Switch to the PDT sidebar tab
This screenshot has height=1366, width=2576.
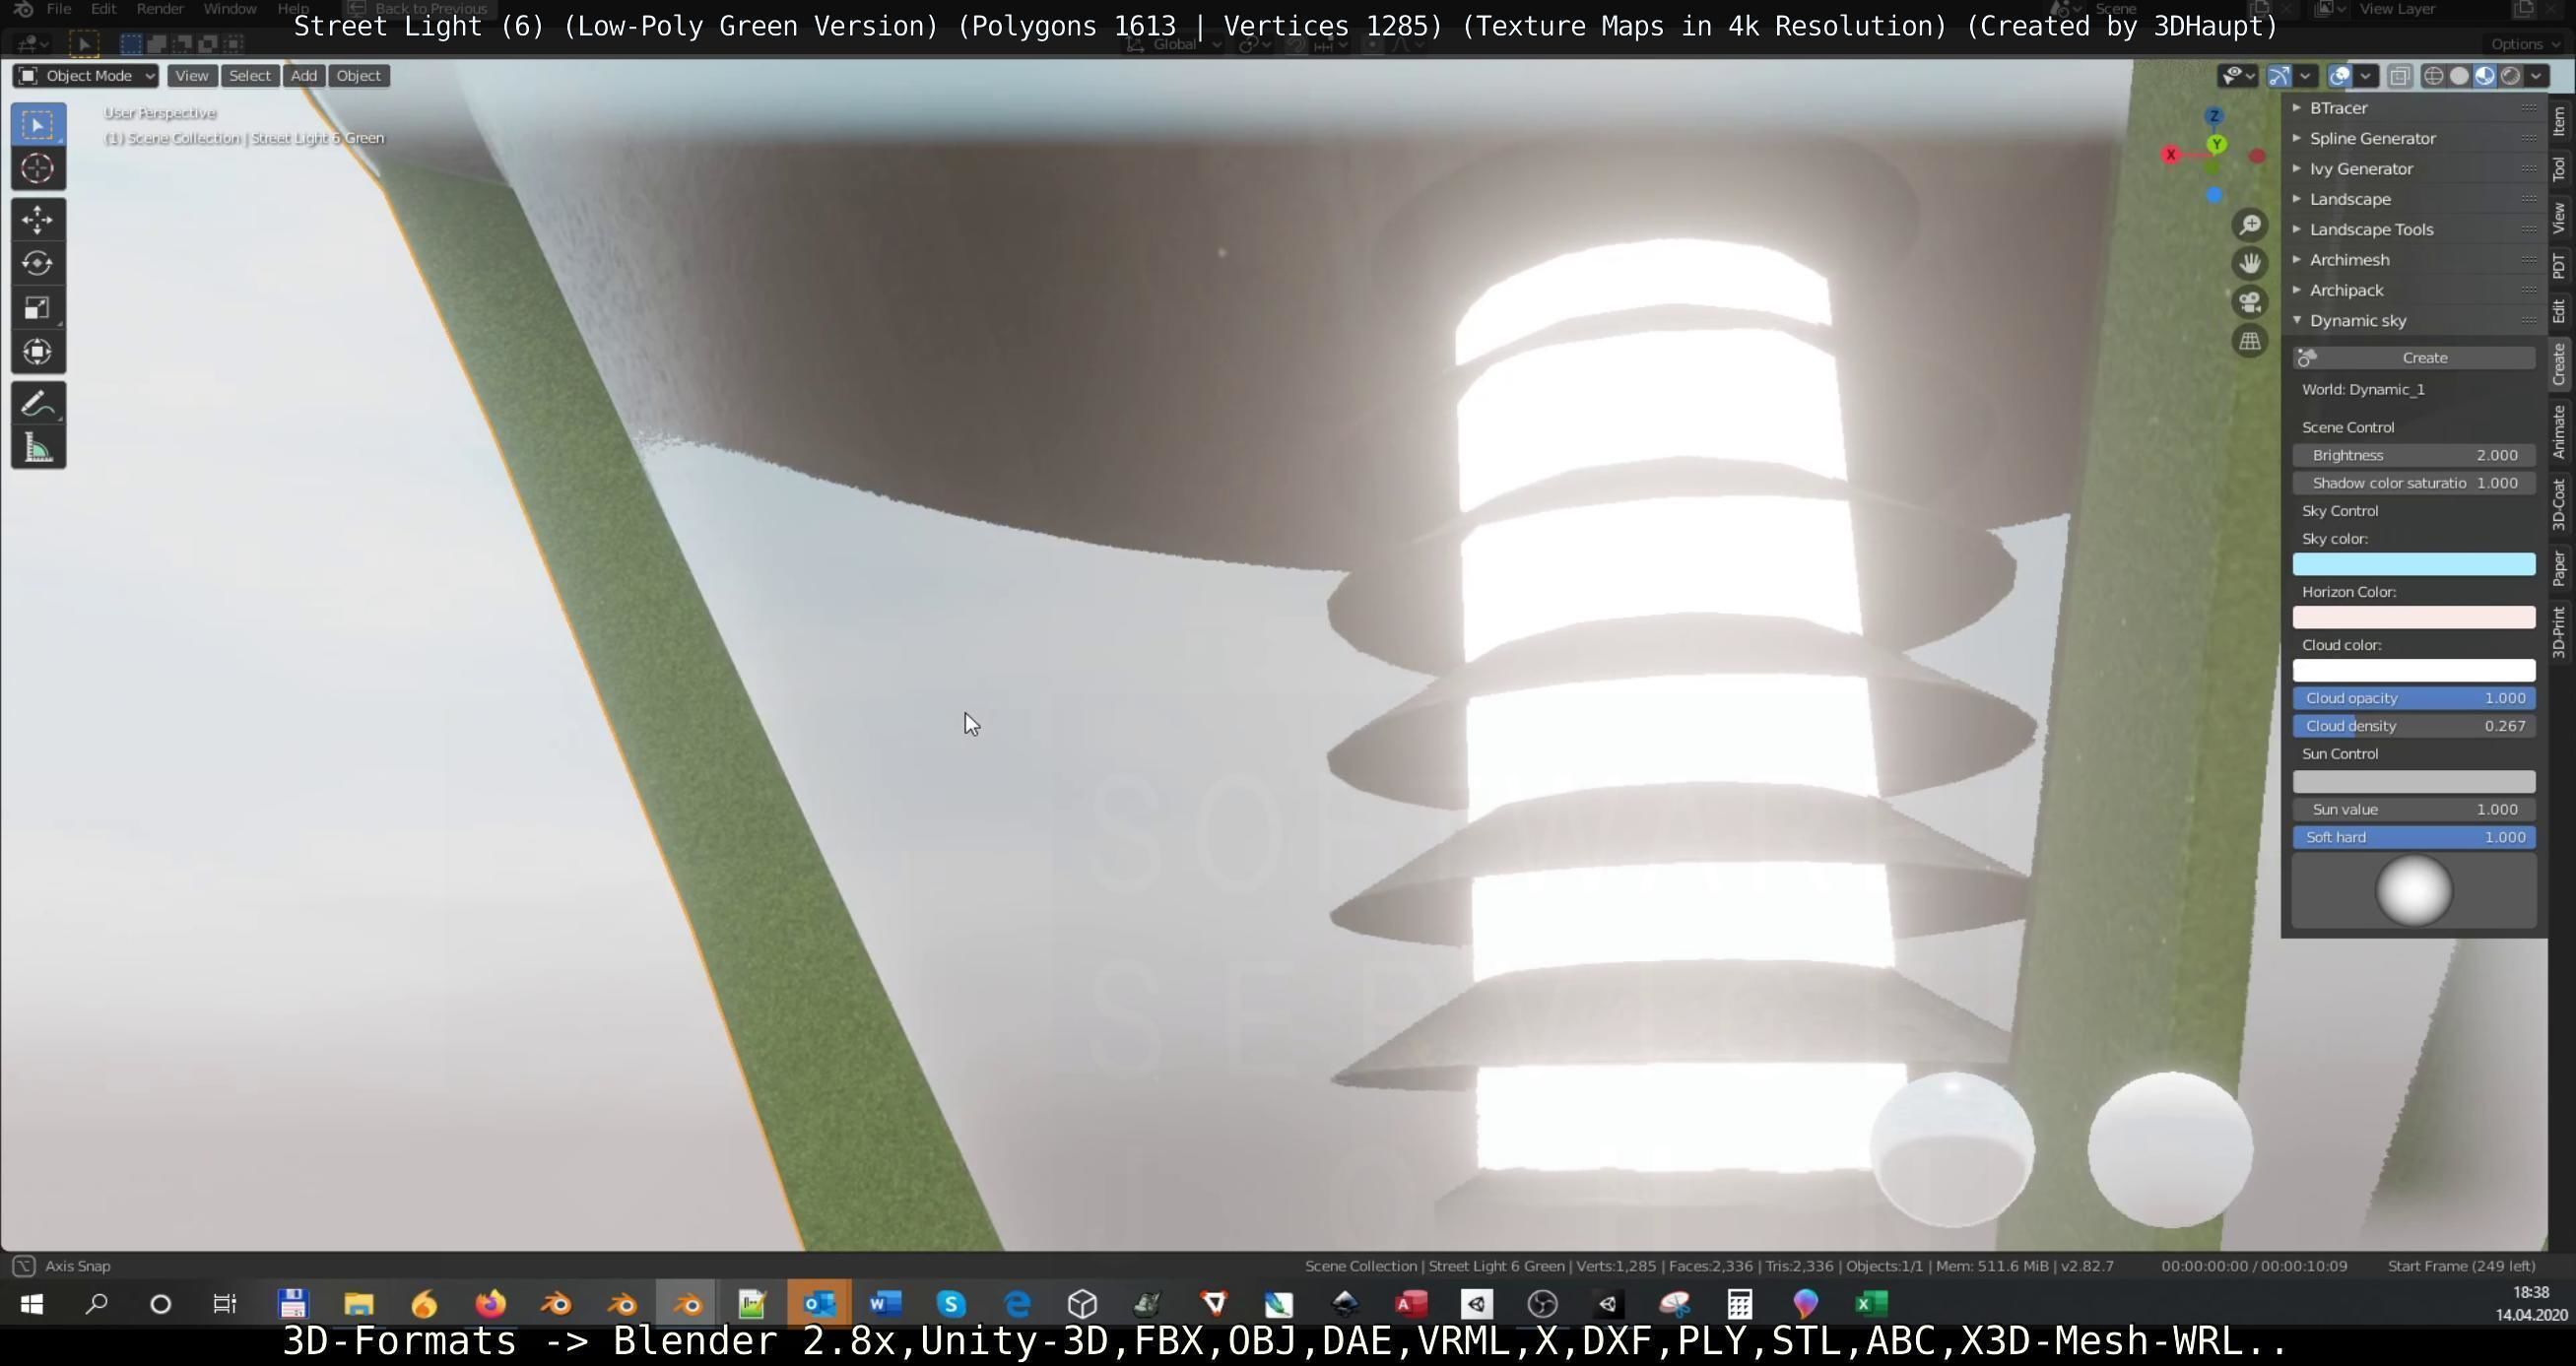pos(2559,266)
